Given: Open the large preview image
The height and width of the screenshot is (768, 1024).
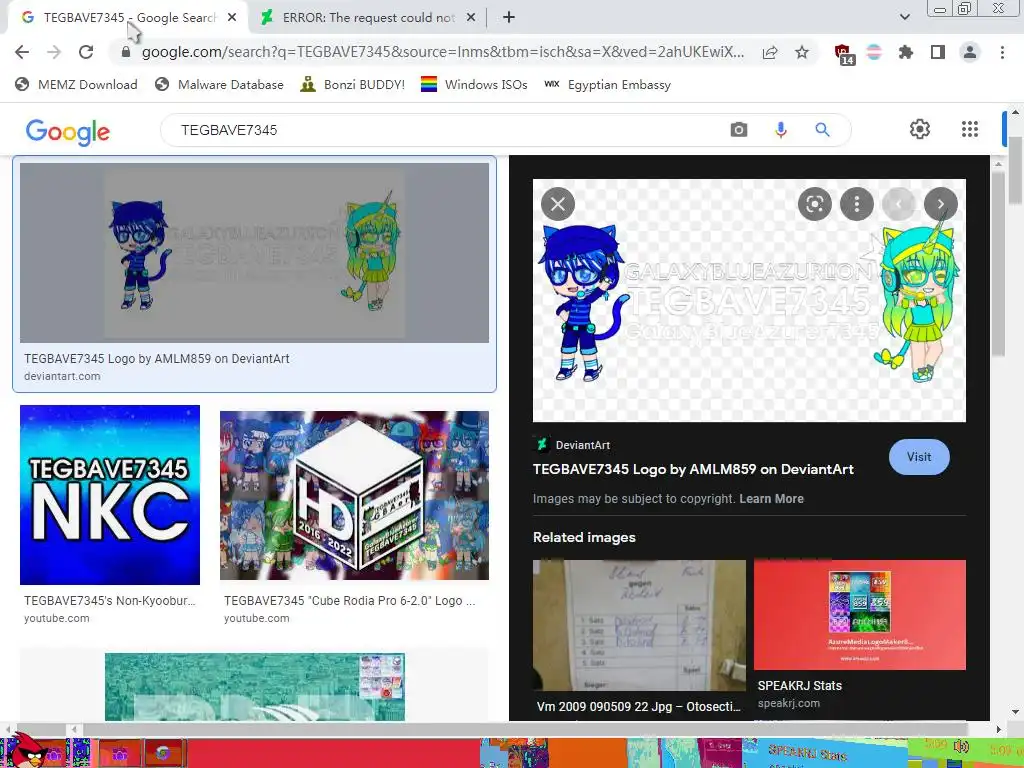Looking at the screenshot, I should tap(749, 300).
